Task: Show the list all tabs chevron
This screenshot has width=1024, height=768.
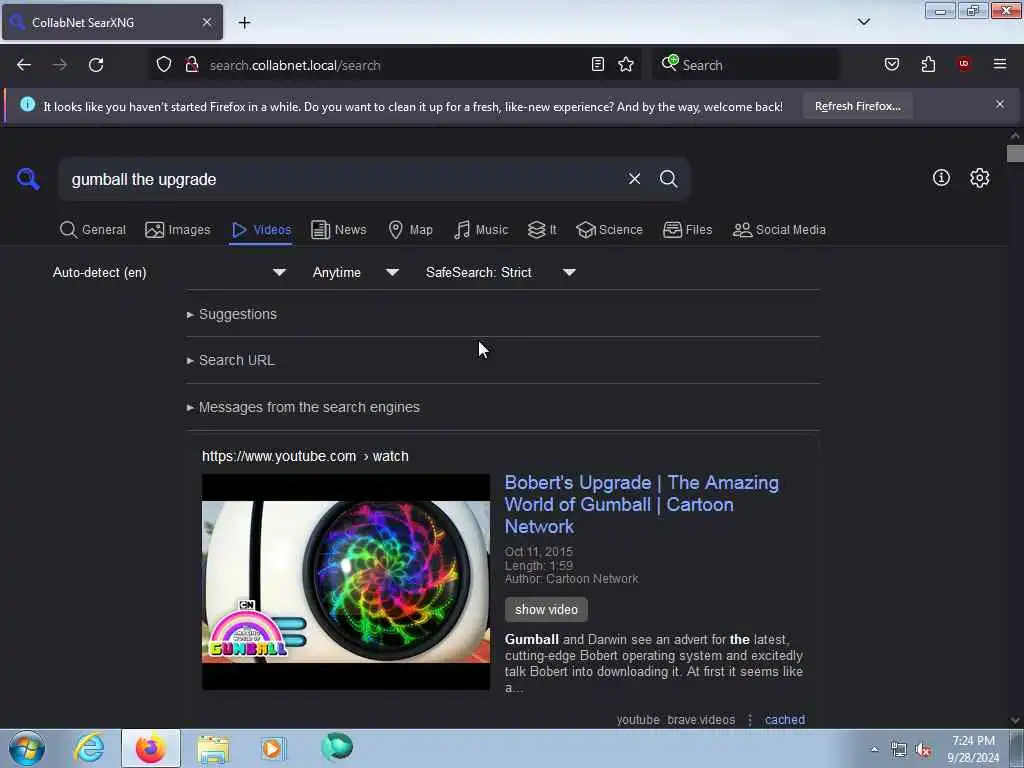Action: 864,22
